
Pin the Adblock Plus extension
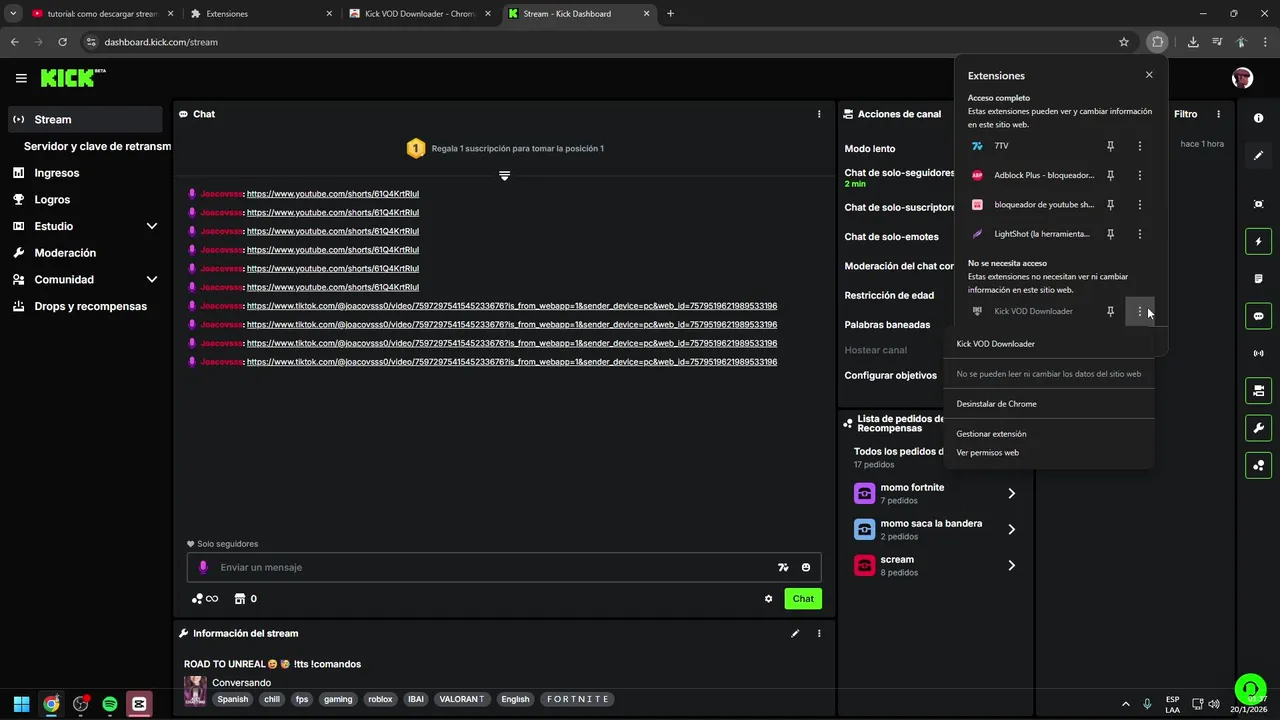(1110, 175)
